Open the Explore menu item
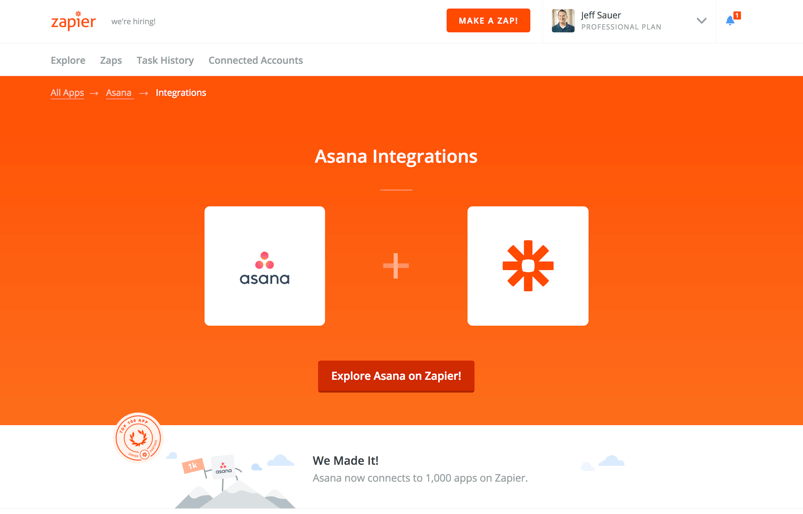Screen dimensions: 803x514 pos(68,60)
